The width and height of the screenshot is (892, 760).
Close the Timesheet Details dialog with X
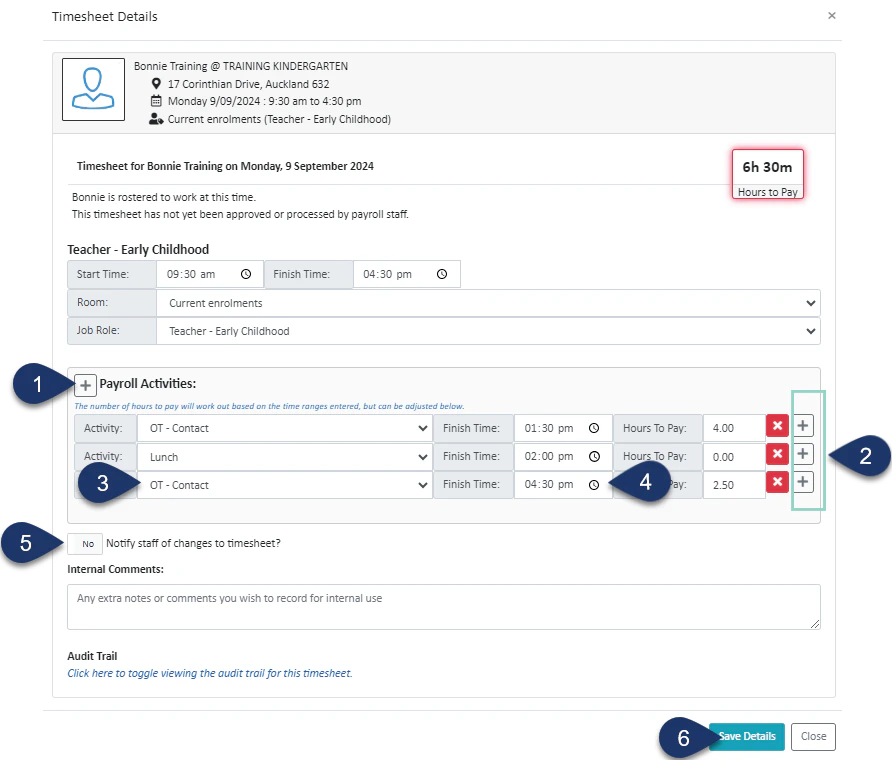tap(832, 16)
